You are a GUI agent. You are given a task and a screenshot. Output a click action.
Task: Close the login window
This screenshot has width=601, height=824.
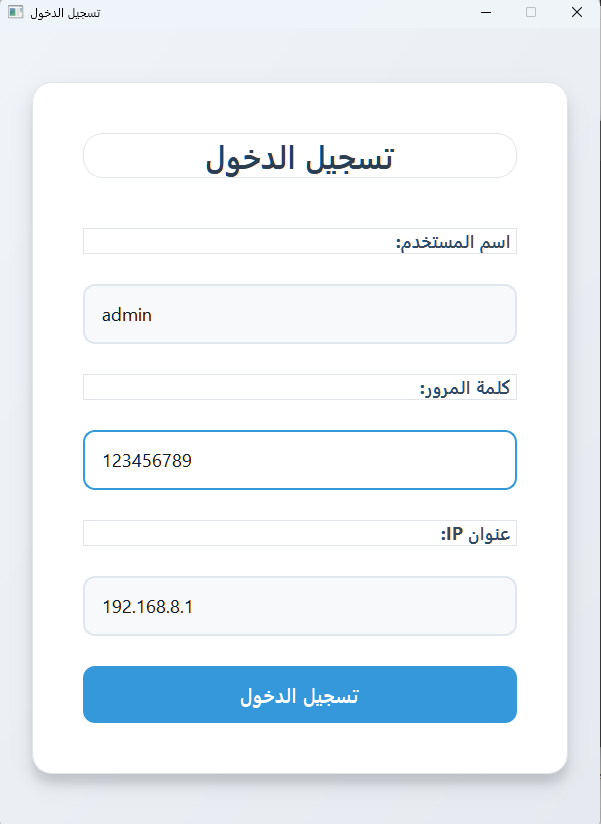[x=577, y=12]
